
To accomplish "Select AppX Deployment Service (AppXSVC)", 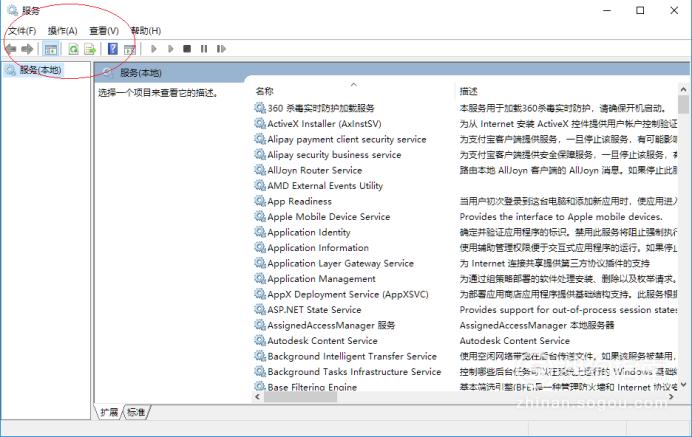I will tap(348, 294).
